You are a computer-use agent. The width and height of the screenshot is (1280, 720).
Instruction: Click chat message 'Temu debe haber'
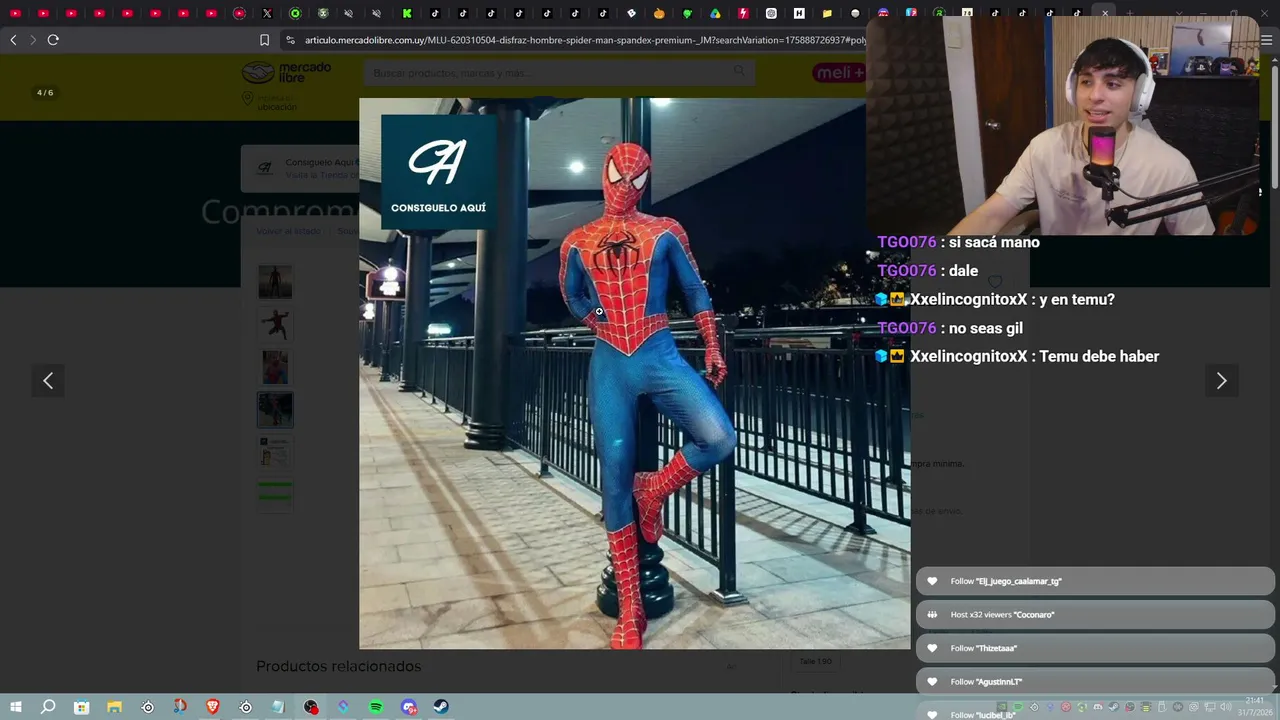(1098, 356)
